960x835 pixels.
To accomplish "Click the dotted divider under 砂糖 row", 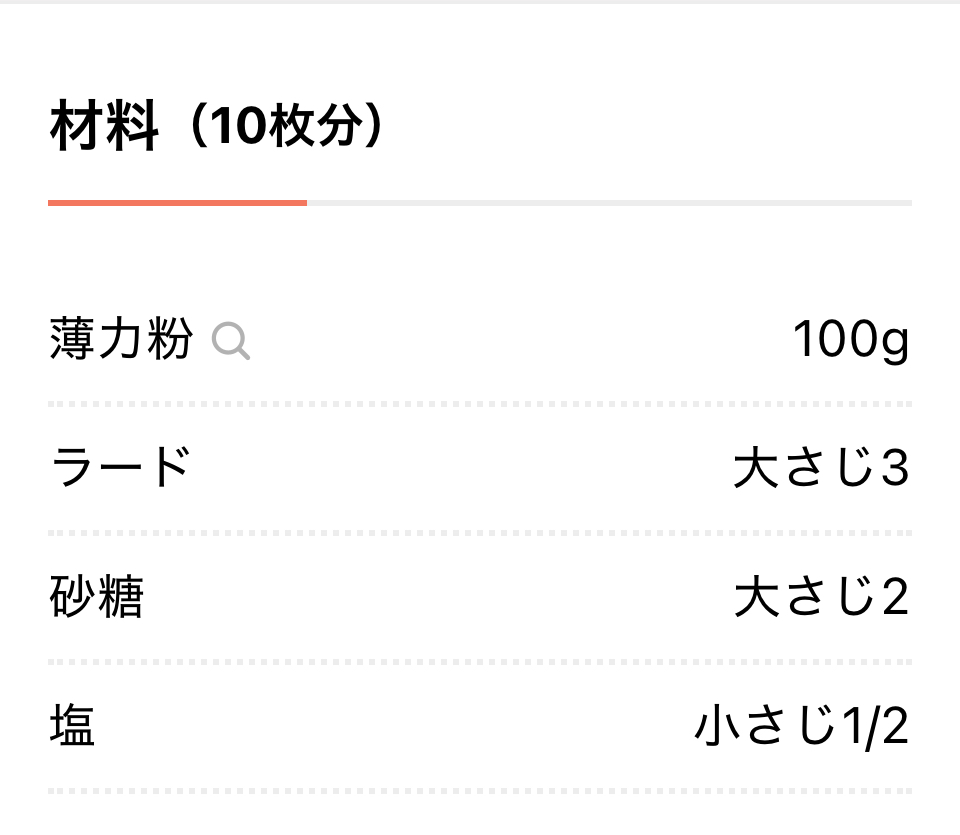I will click(x=480, y=662).
